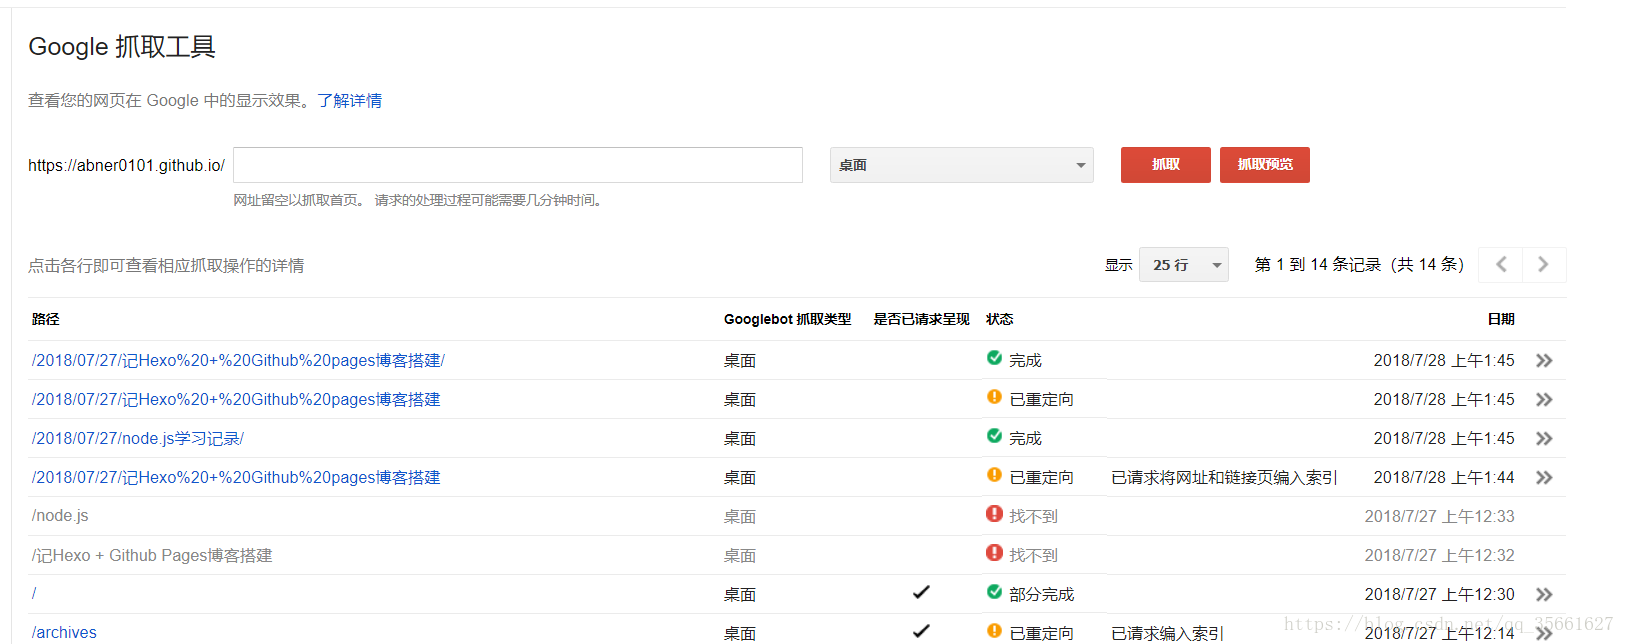Click date 2018/7/28 上午1:44
The image size is (1625, 644).
pos(1444,478)
